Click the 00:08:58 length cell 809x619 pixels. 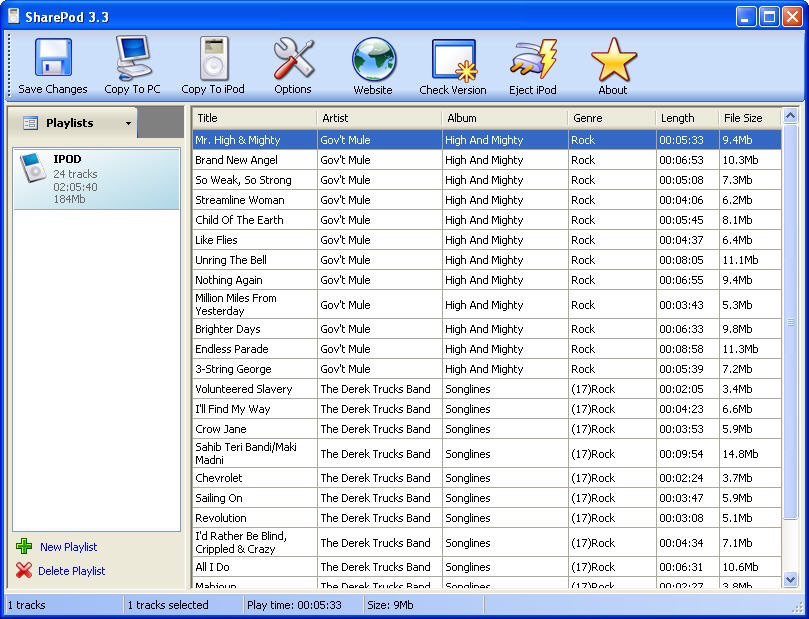[x=687, y=349]
